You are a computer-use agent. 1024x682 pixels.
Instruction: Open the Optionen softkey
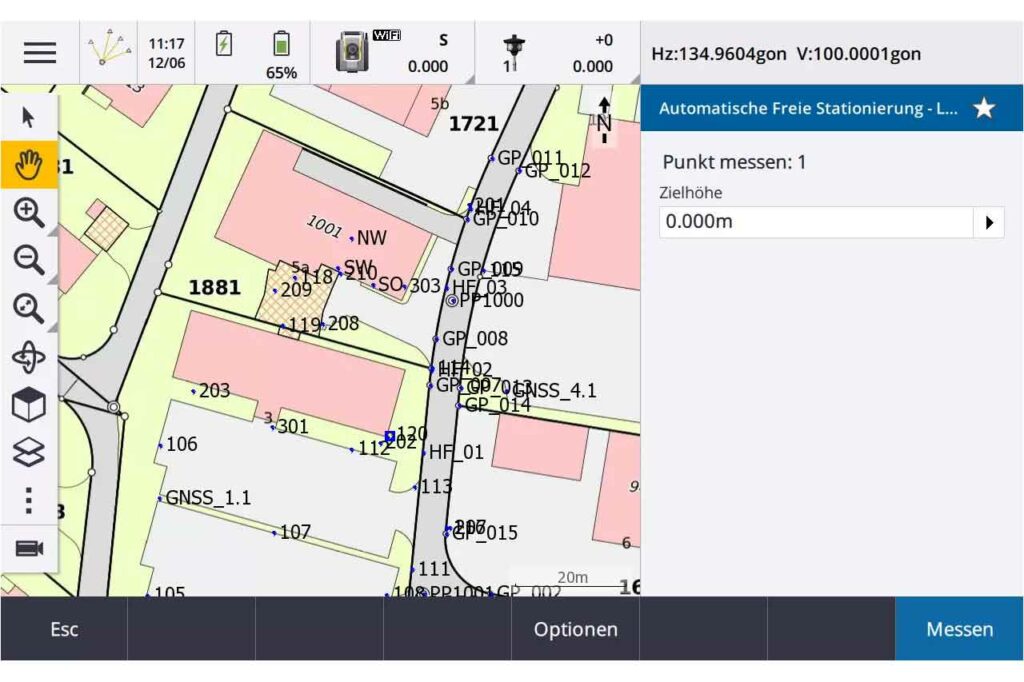pyautogui.click(x=575, y=629)
